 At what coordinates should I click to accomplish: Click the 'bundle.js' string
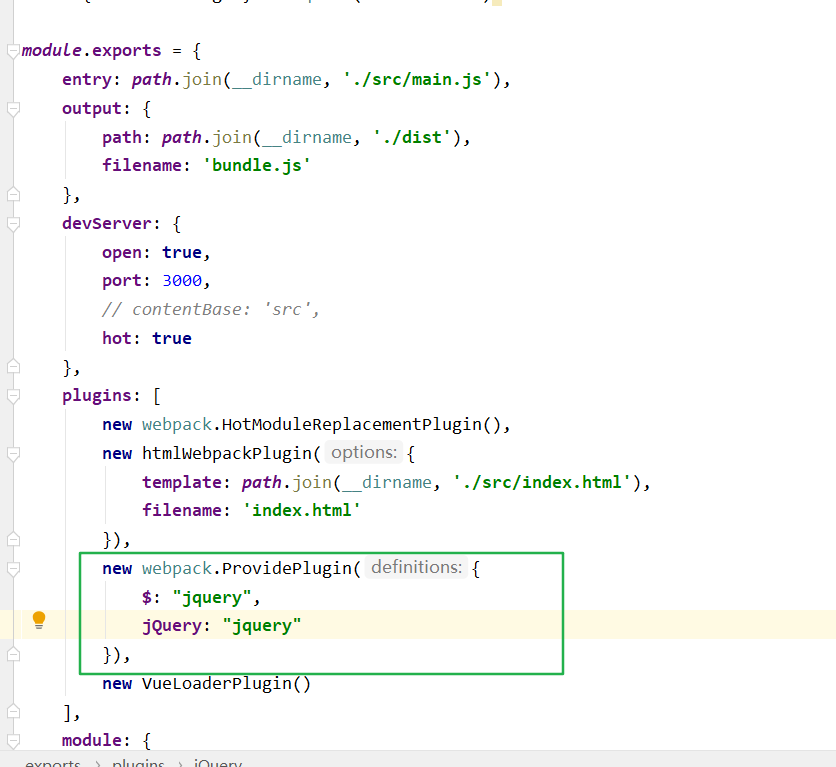tap(256, 166)
